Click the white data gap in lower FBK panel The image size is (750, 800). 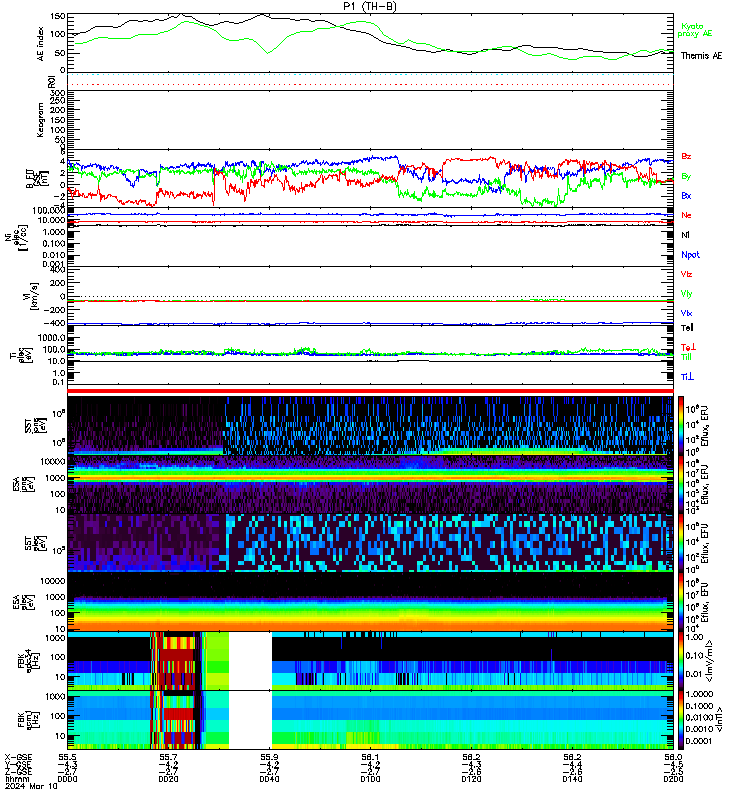point(250,720)
